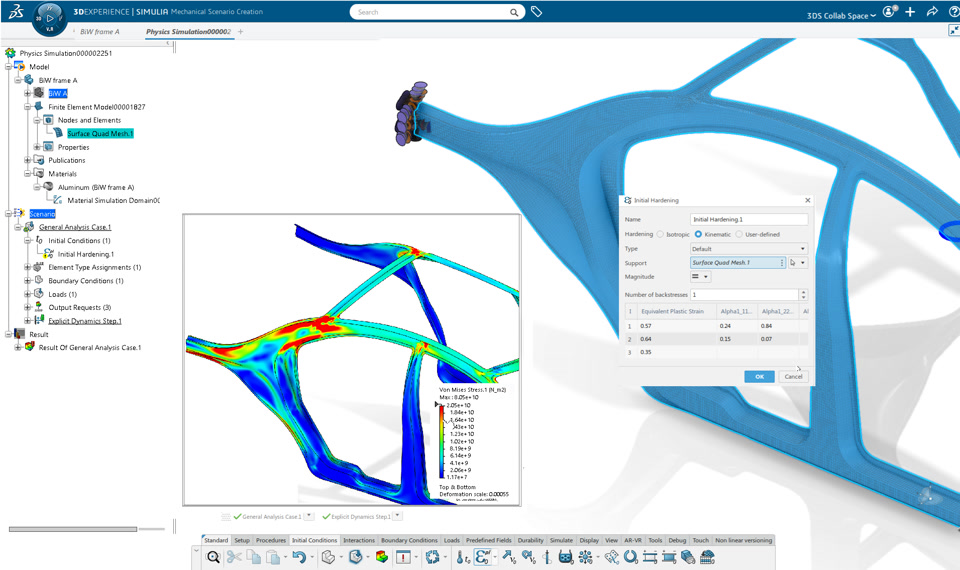The width and height of the screenshot is (960, 570).
Task: Click the initial plastic strain icon
Action: (482, 557)
